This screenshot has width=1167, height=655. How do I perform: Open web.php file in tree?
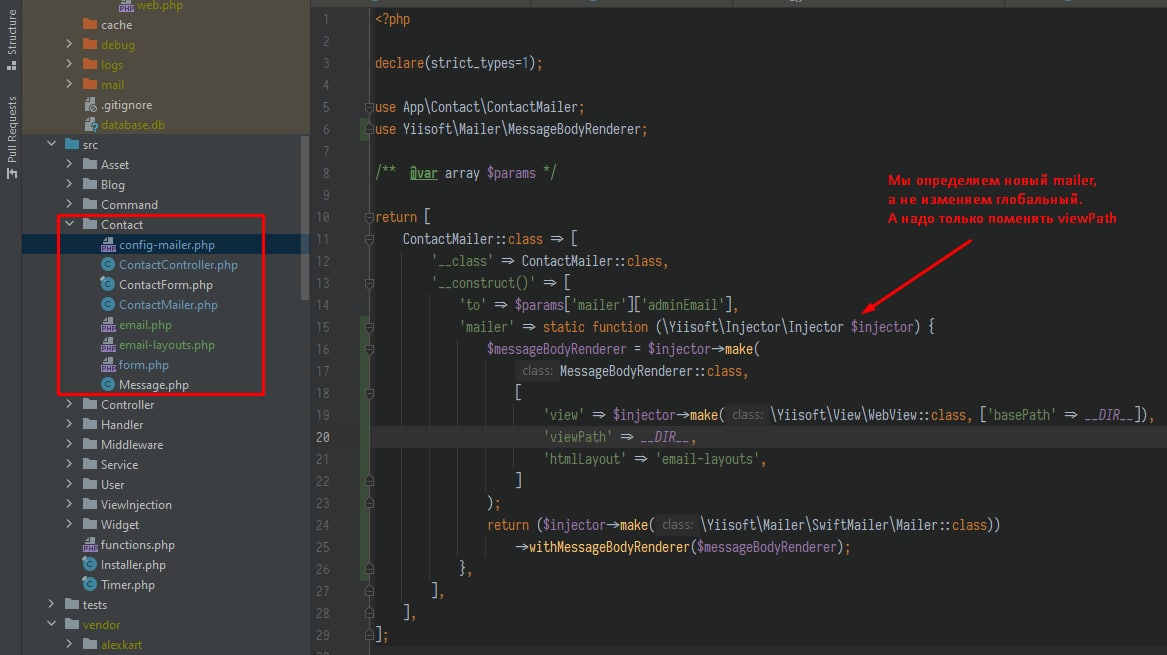(160, 6)
